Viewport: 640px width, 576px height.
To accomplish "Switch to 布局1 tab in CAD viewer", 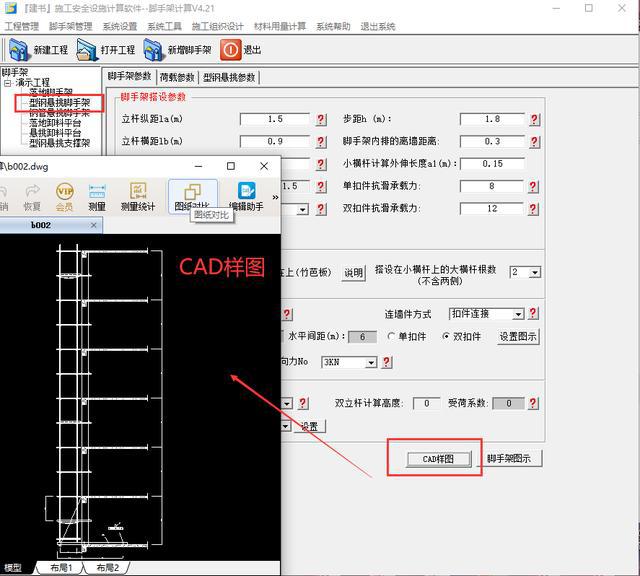I will [x=61, y=567].
